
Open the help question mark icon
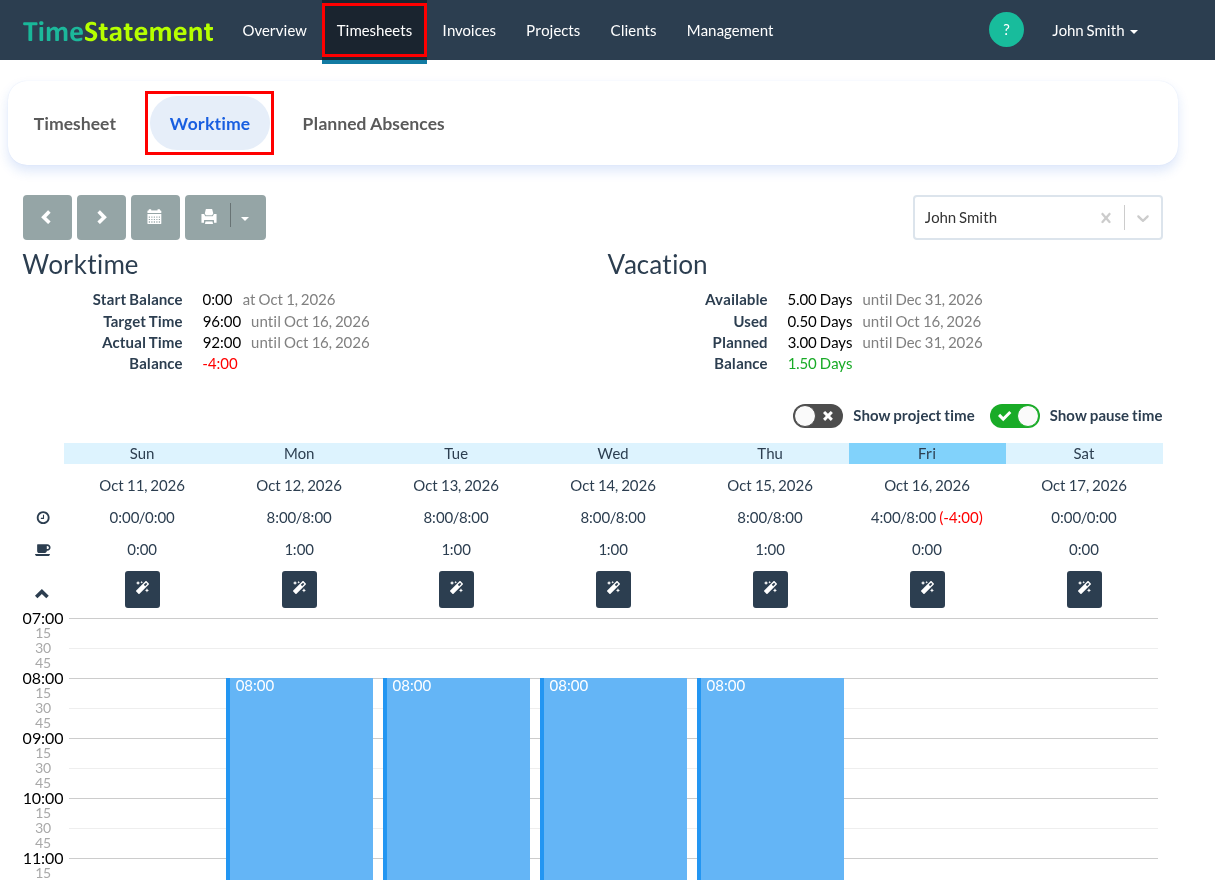tap(1006, 30)
